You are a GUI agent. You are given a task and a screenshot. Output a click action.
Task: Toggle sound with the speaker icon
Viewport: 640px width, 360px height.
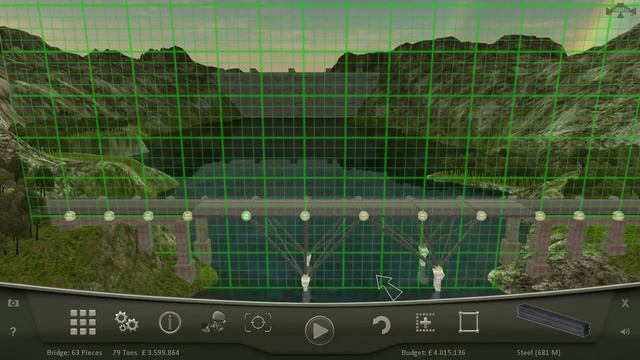pyautogui.click(x=625, y=332)
